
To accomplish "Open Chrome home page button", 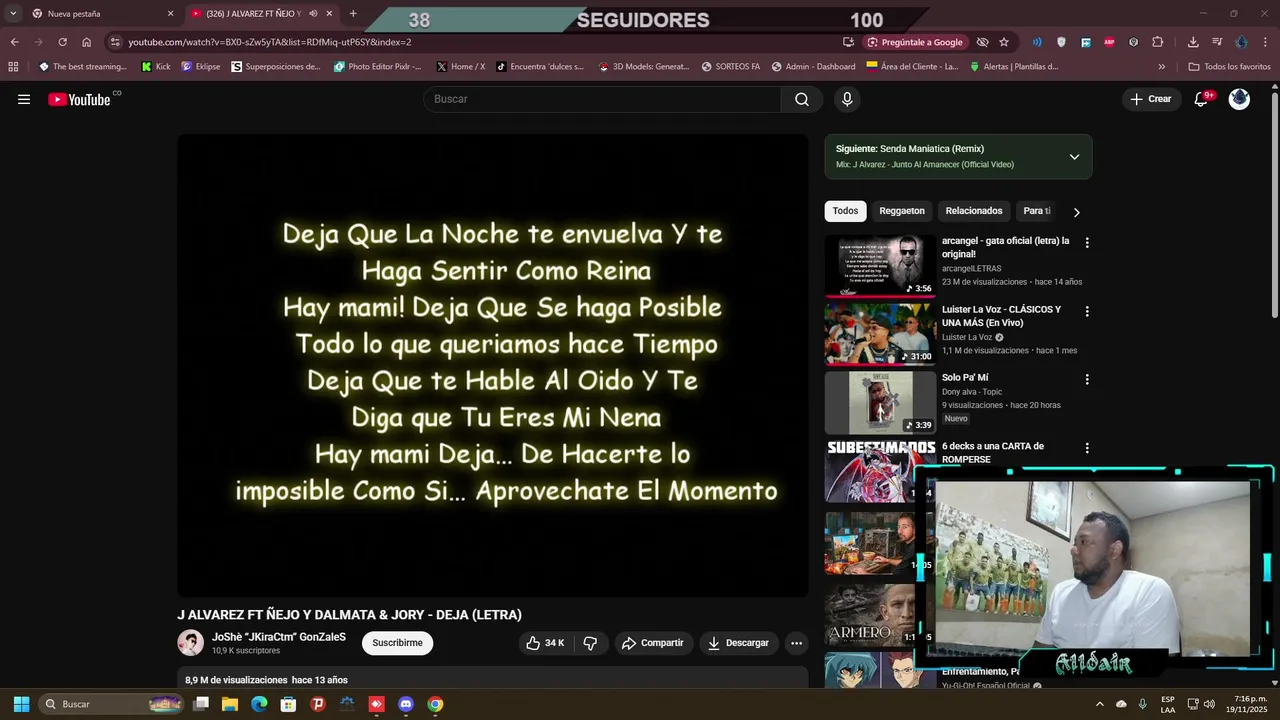I will pos(86,42).
